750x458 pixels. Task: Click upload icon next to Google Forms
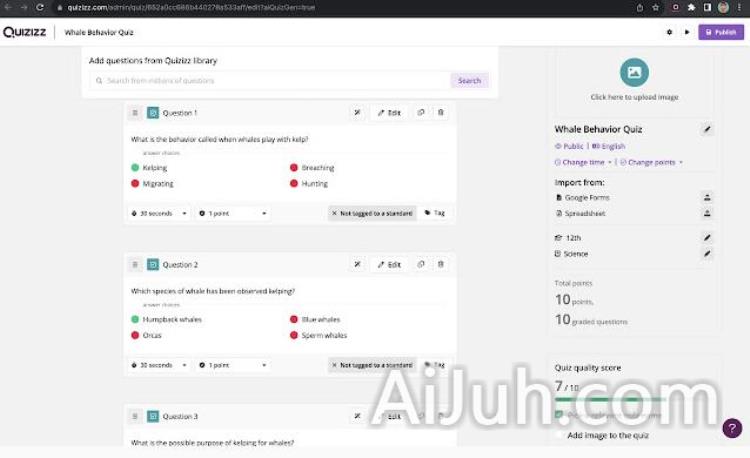[x=707, y=198]
